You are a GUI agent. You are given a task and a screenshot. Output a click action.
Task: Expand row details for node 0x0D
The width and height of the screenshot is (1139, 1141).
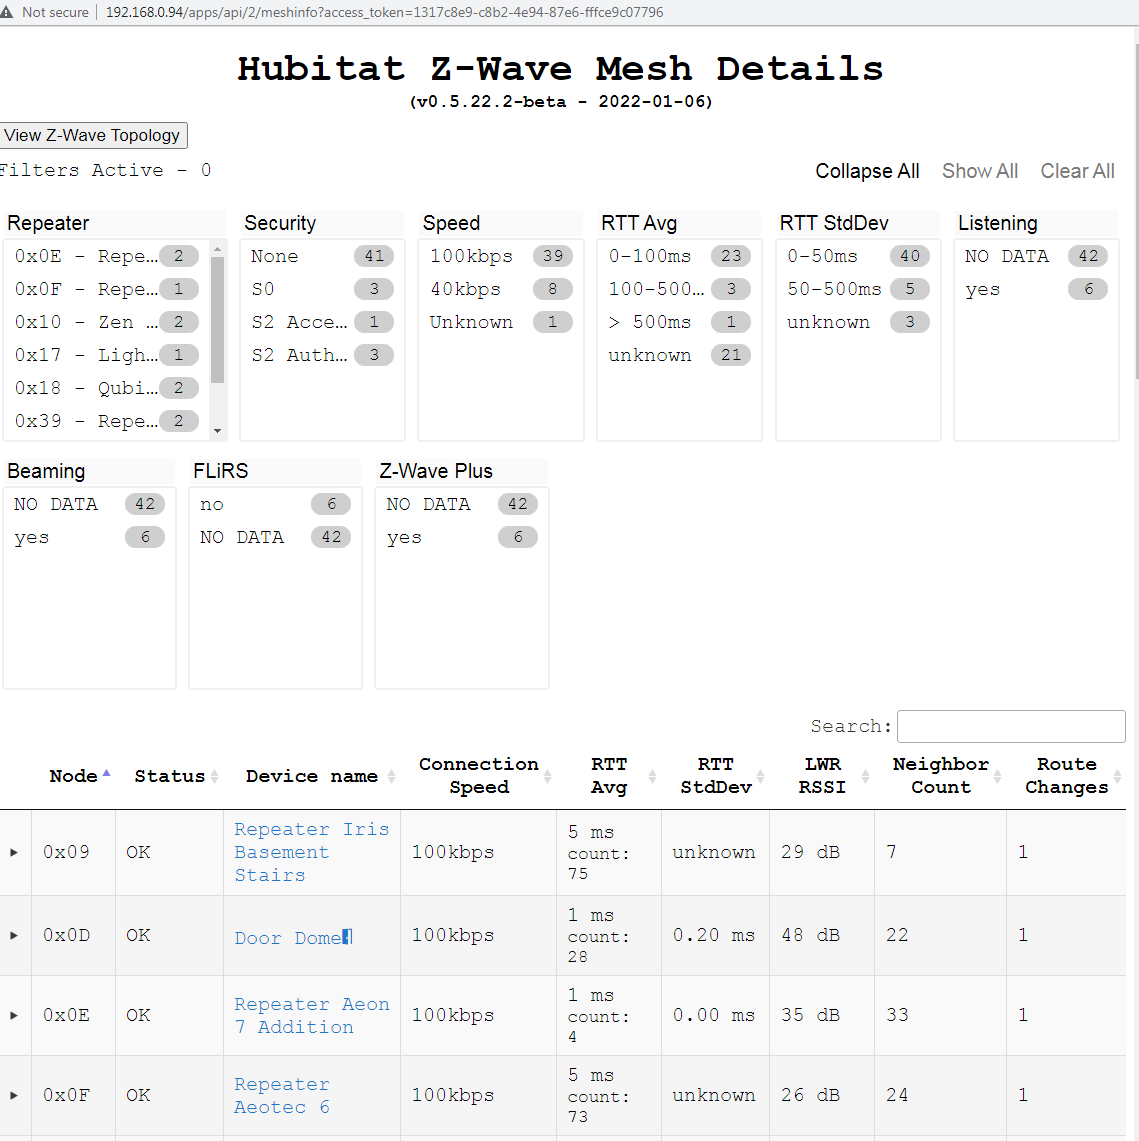coord(15,935)
